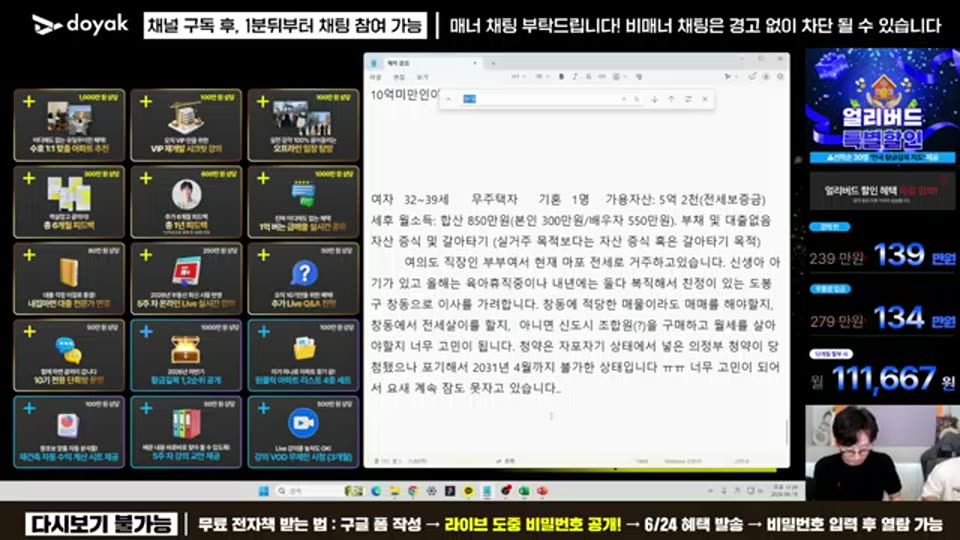Viewport: 960px width, 540px height.
Task: Click the treasure chest benefit card
Action: (186, 355)
